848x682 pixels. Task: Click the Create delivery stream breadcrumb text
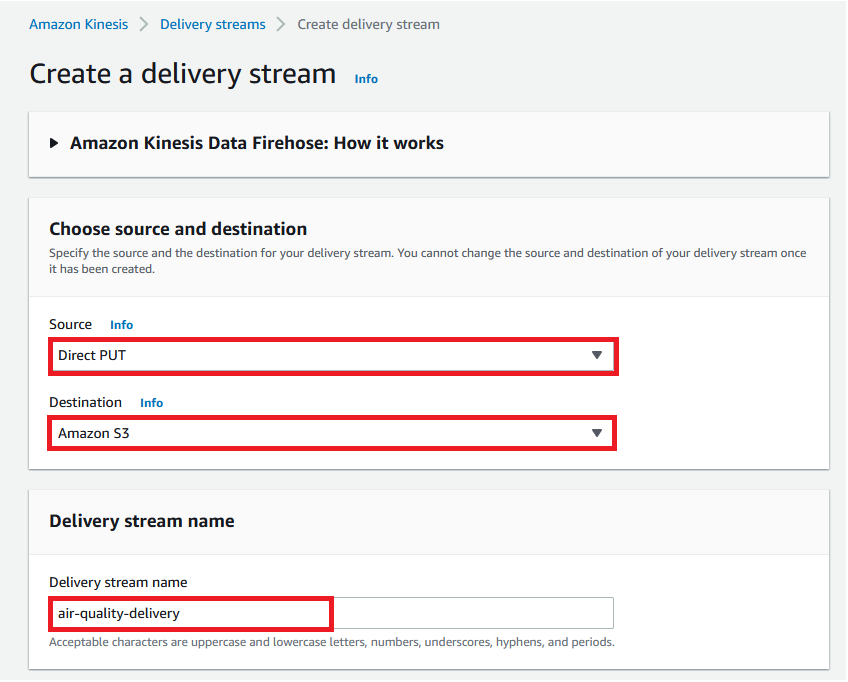(368, 24)
